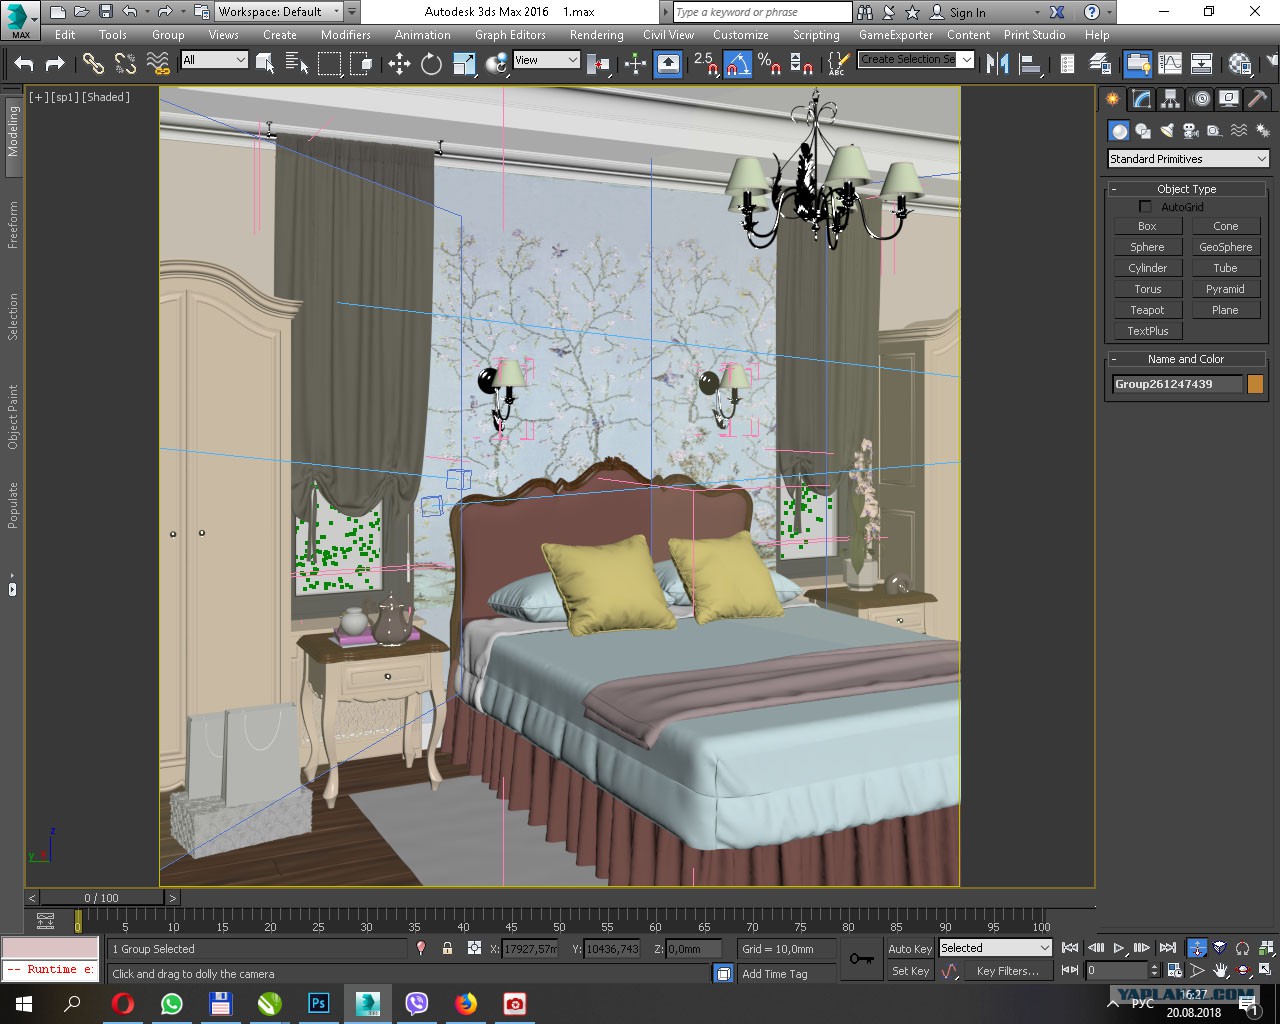Click the Redo arrow in main toolbar
The image size is (1280, 1024).
55,63
